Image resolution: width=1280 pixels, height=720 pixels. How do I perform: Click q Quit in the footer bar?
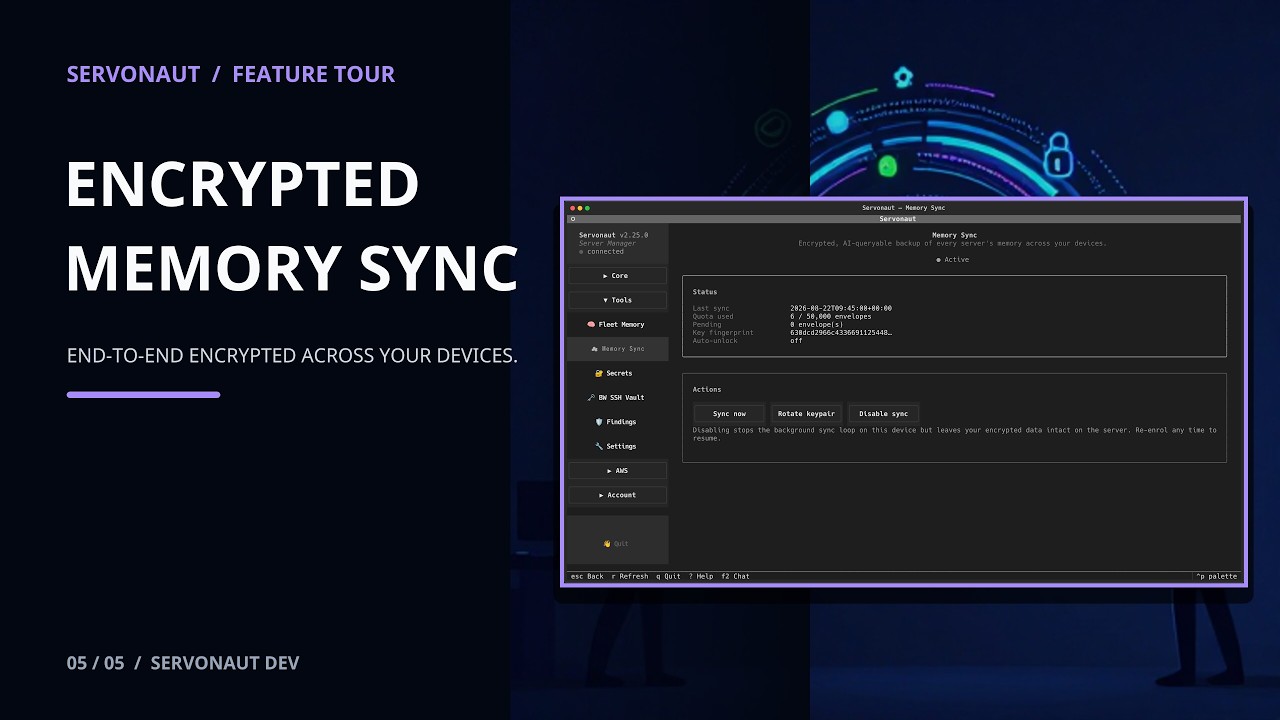668,577
